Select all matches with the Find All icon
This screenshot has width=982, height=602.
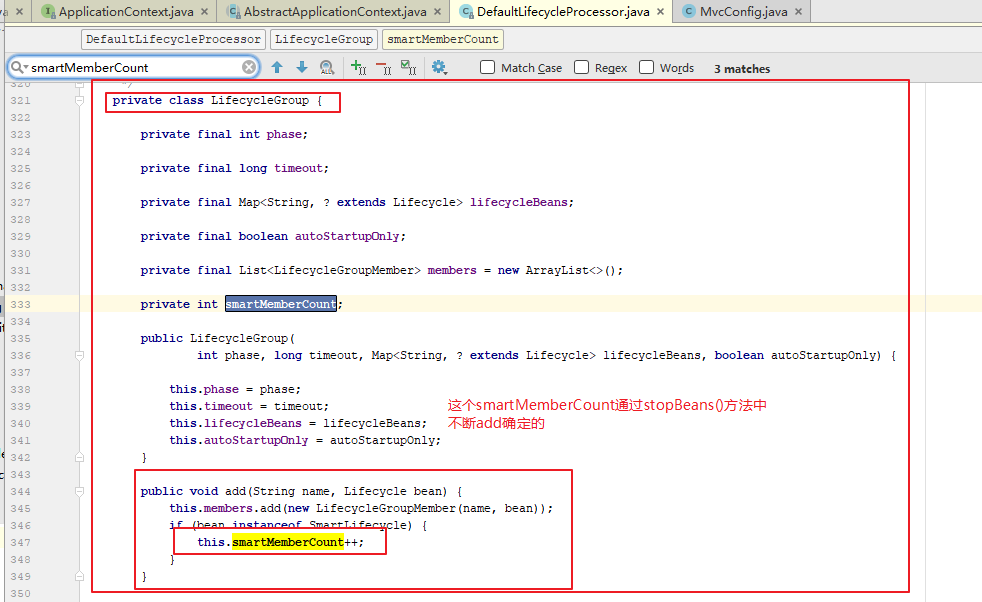tap(327, 67)
